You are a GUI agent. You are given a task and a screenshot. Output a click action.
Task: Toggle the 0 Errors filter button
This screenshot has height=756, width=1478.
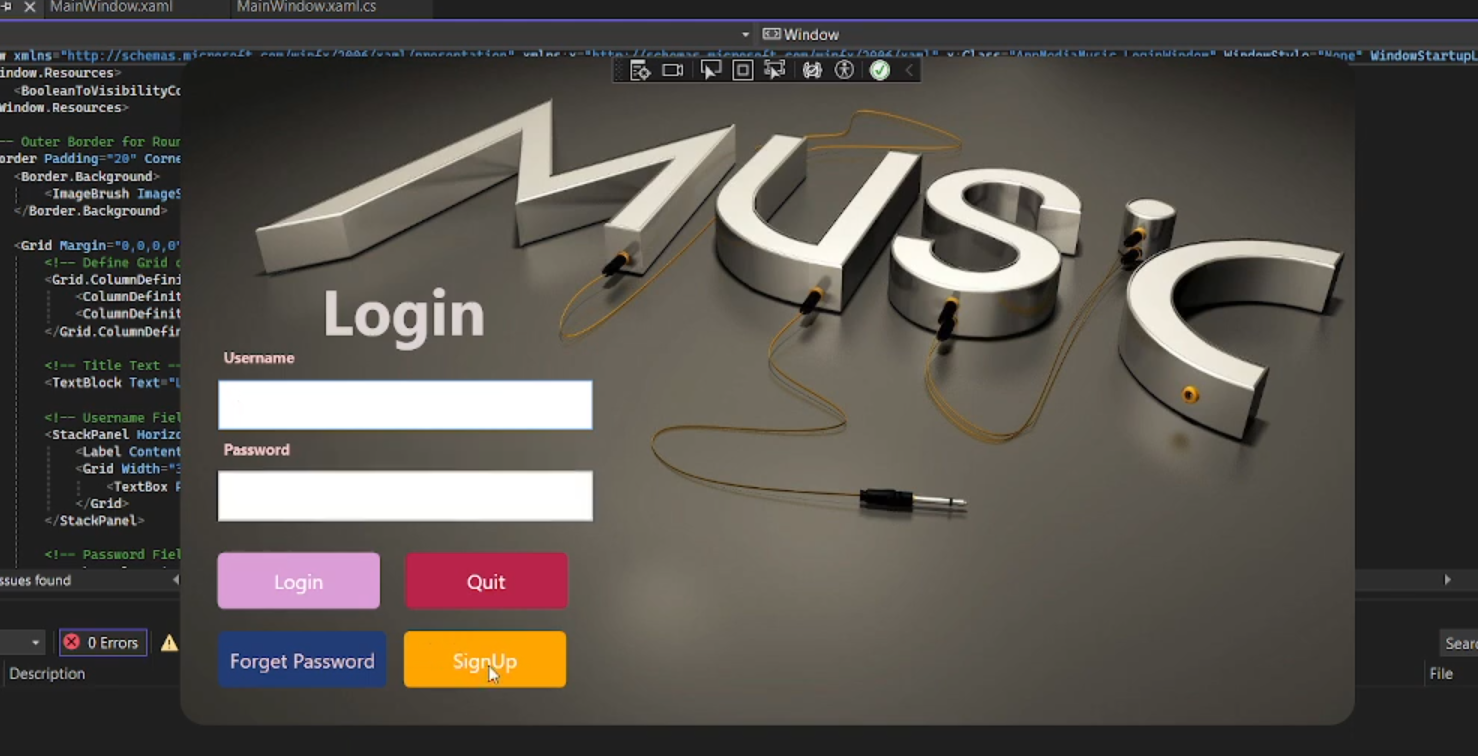click(x=103, y=643)
